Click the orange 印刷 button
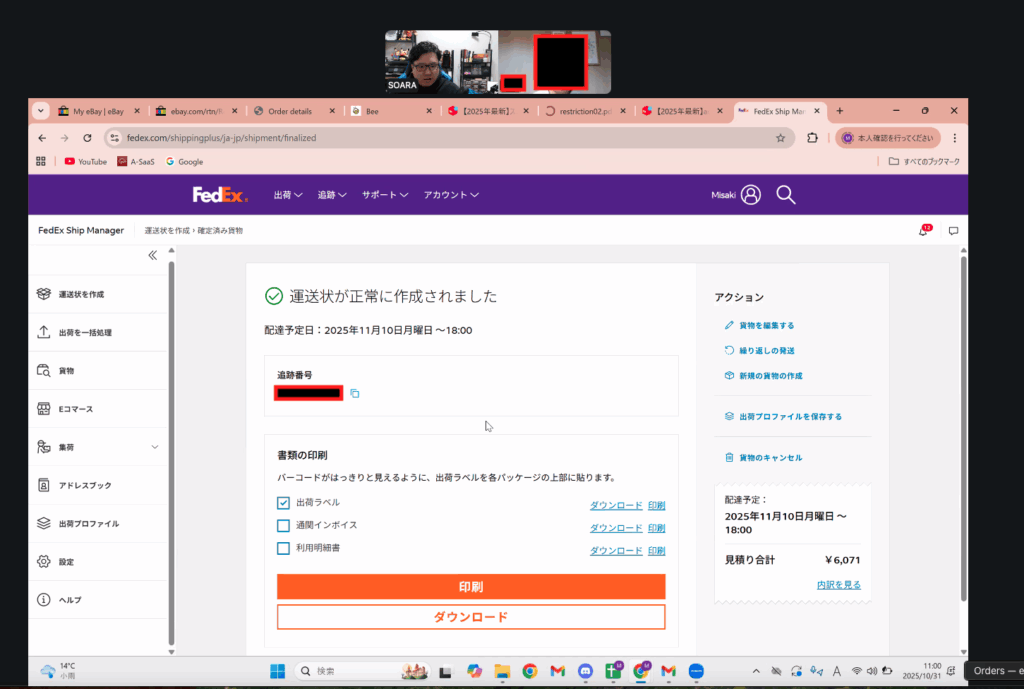Screen dimensions: 1024x689 (x=470, y=587)
